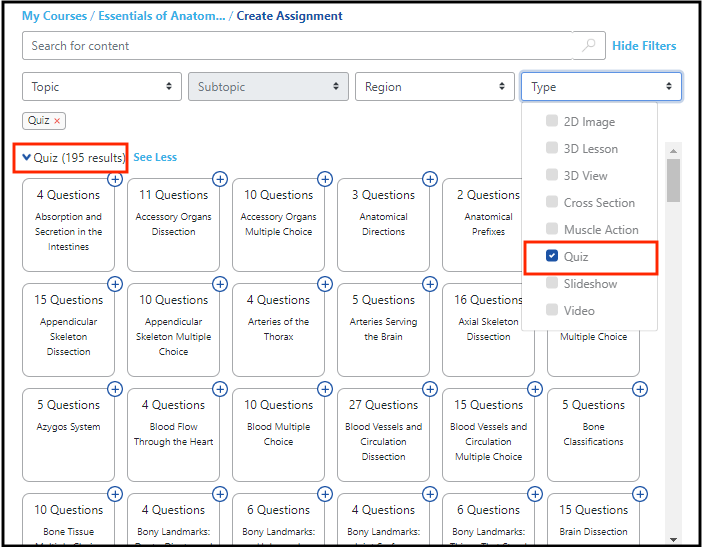Click the scrollbar down arrow
The height and width of the screenshot is (547, 702).
pos(673,539)
